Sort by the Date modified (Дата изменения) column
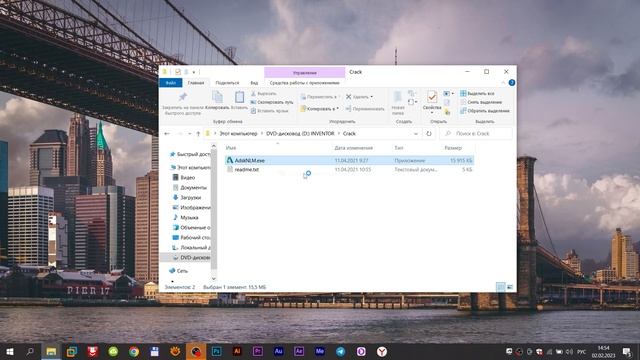This screenshot has width=640, height=360. (353, 148)
